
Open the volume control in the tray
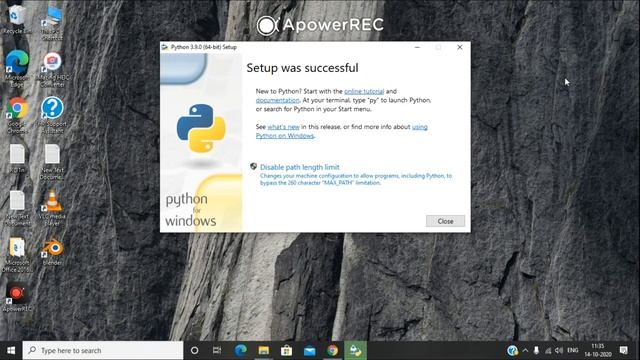tap(559, 350)
